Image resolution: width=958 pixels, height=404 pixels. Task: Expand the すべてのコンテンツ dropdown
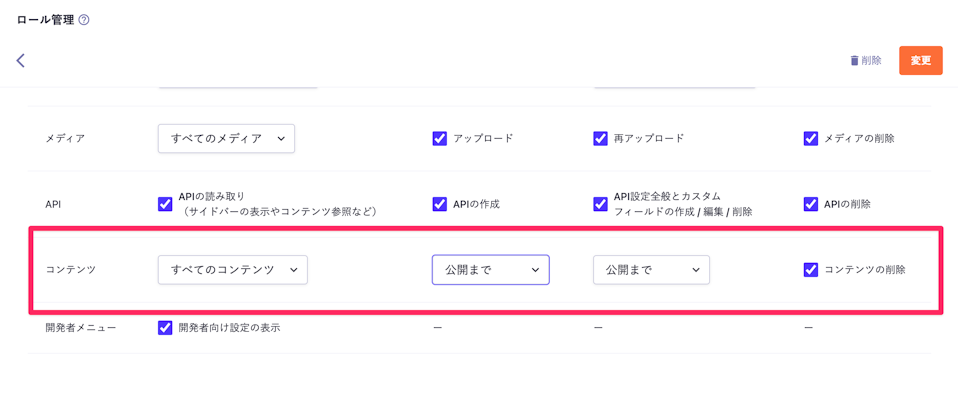click(233, 270)
